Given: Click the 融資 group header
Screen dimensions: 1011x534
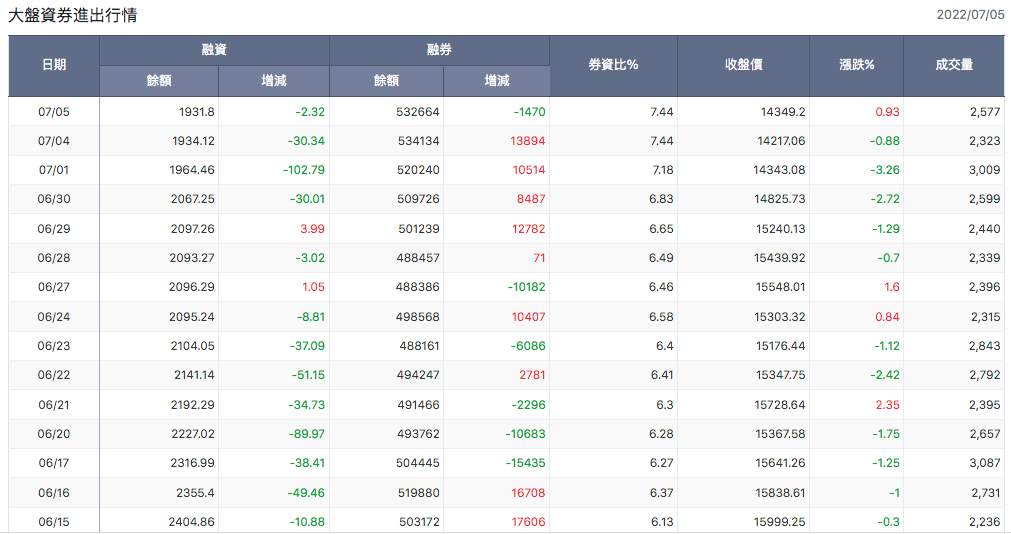Looking at the screenshot, I should pos(214,50).
